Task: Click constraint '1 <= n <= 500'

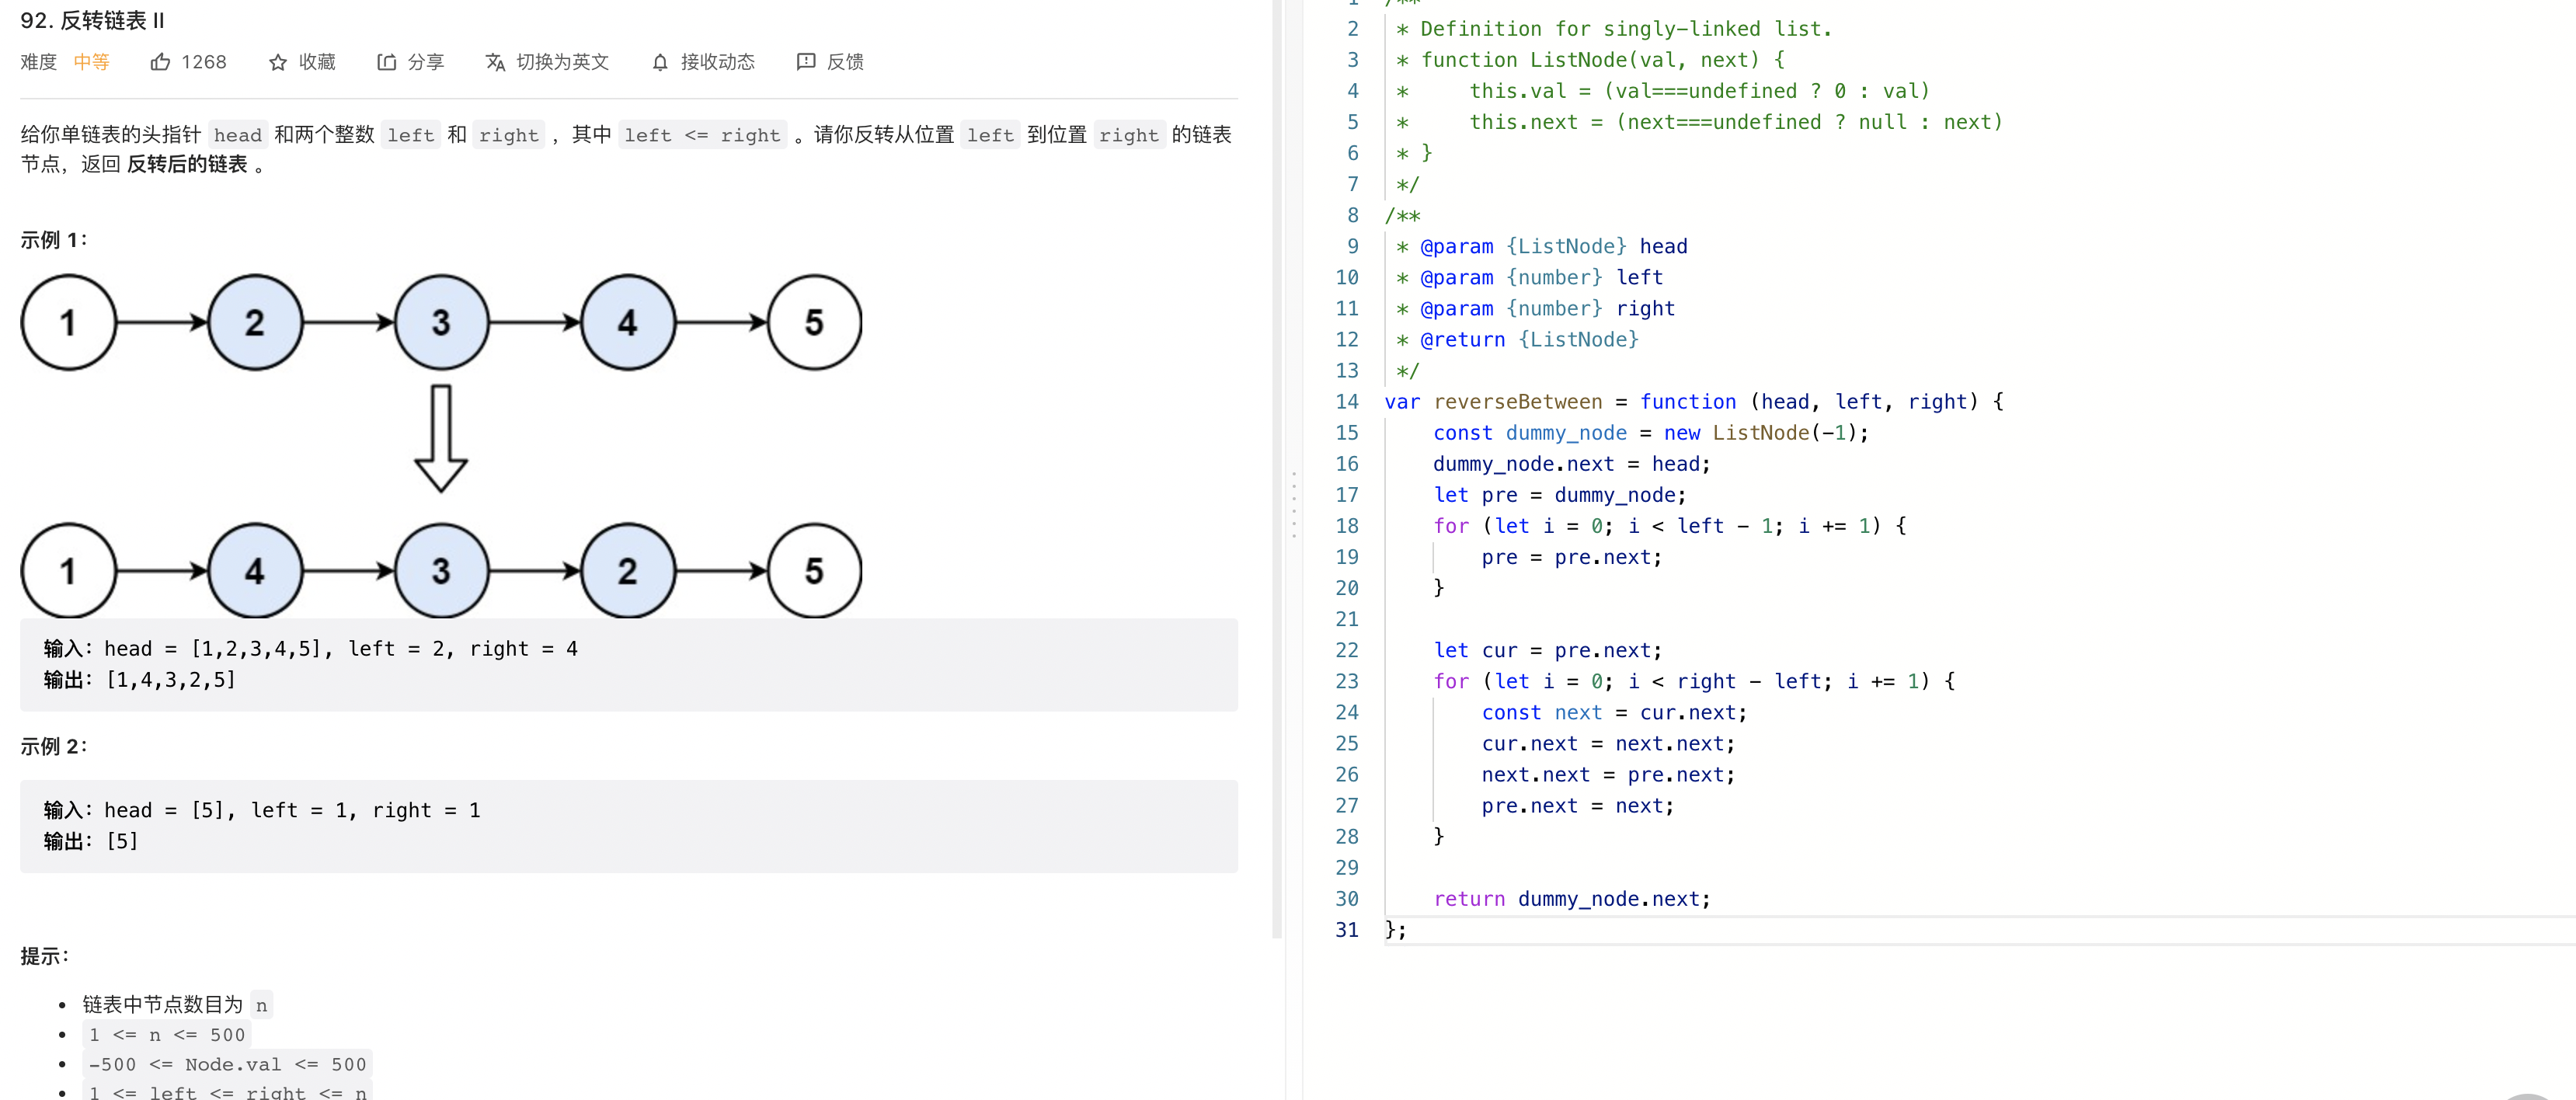Action: [167, 1036]
